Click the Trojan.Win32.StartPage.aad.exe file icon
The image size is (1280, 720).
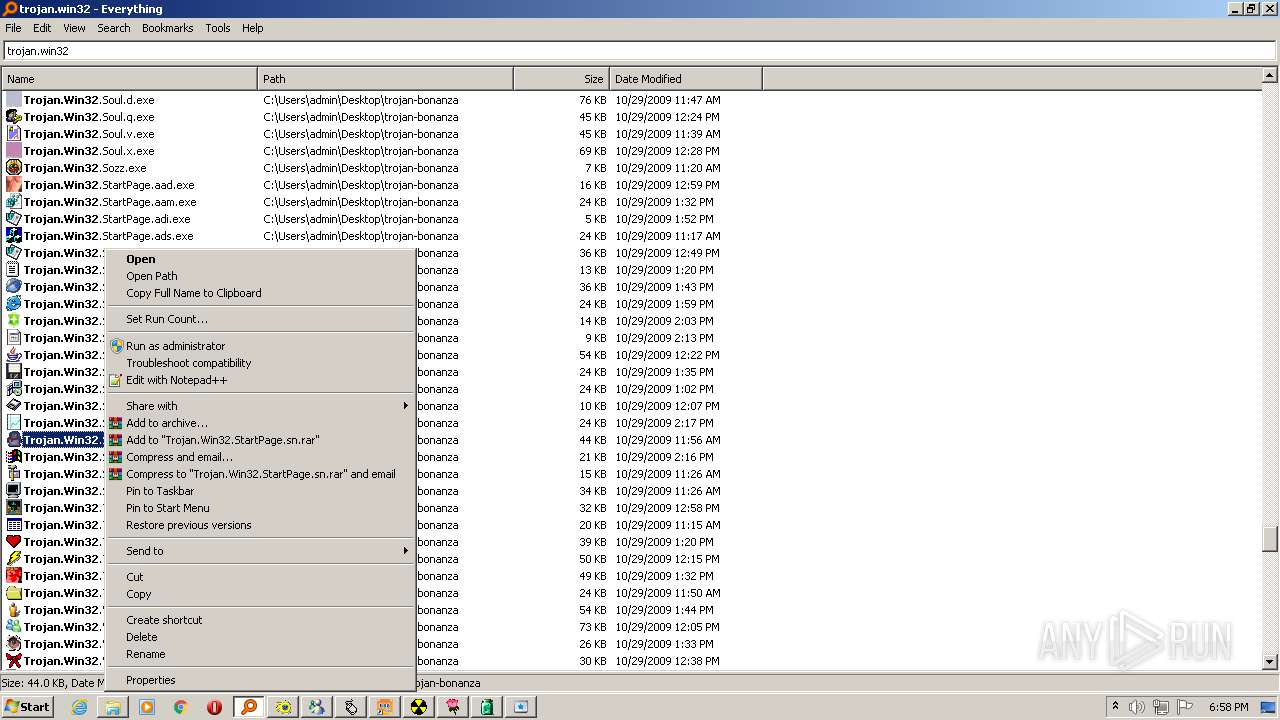click(x=13, y=185)
